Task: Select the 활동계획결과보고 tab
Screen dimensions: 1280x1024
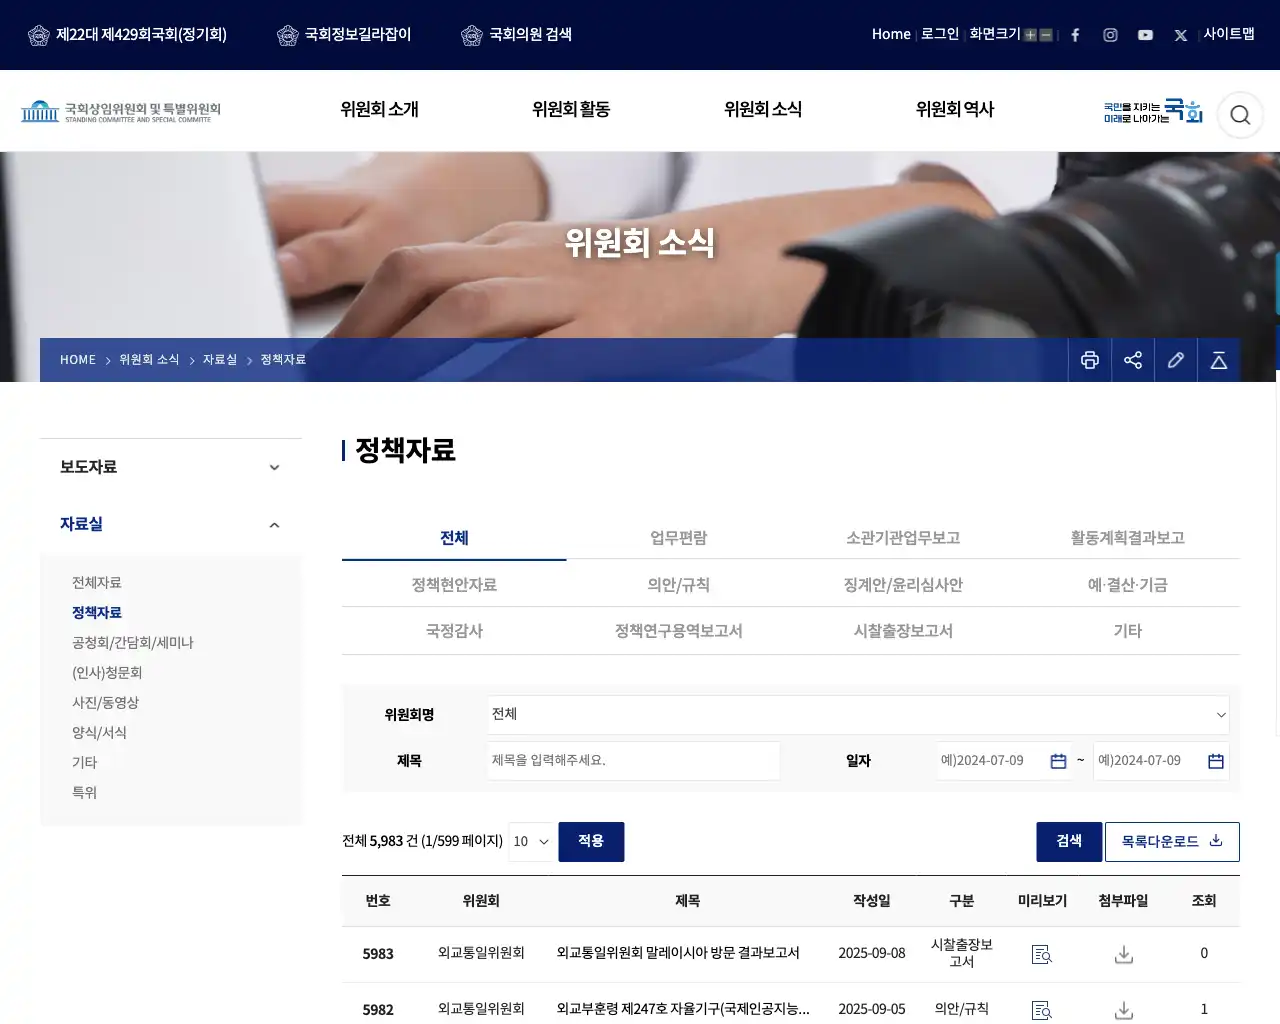Action: [x=1128, y=538]
